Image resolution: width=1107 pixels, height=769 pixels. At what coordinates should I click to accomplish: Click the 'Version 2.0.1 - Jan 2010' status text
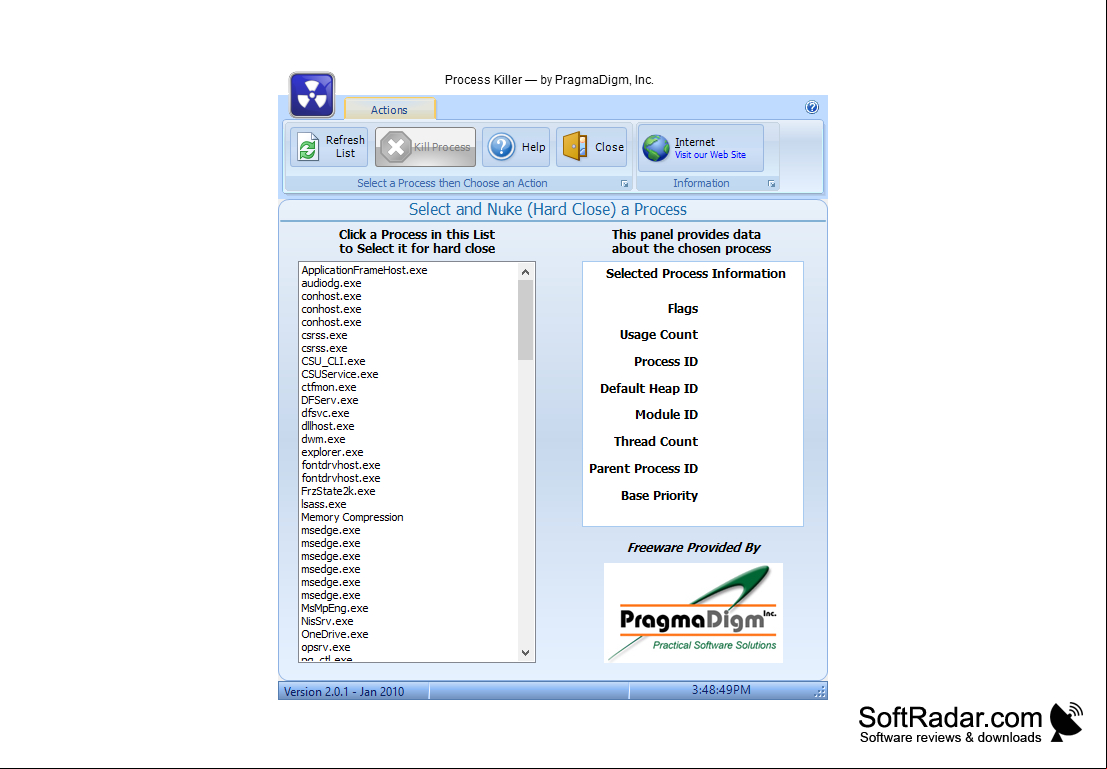click(344, 692)
